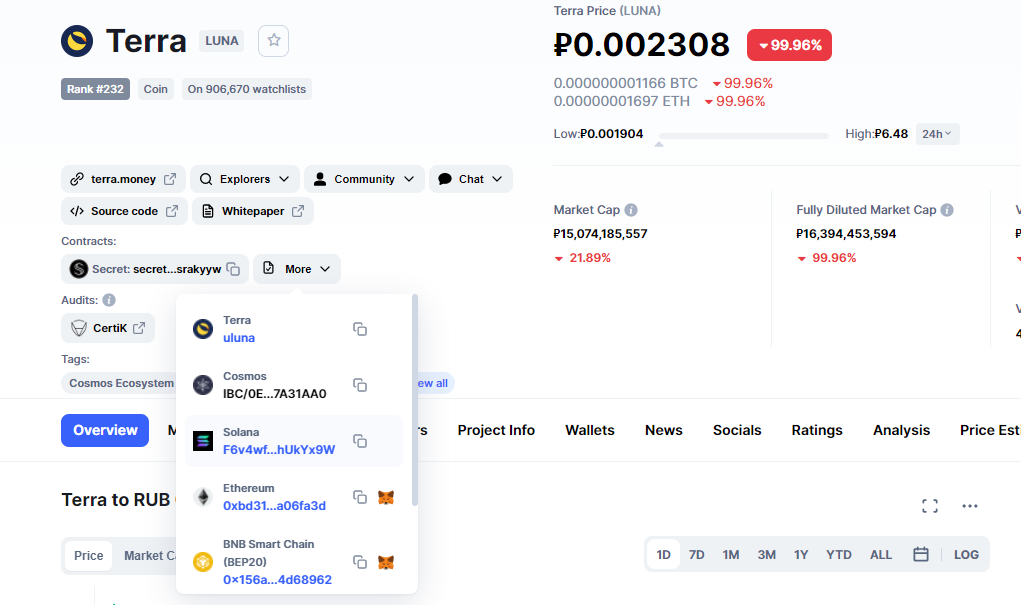The width and height of the screenshot is (1021, 605).
Task: Open the Analysis tab
Action: pos(901,430)
